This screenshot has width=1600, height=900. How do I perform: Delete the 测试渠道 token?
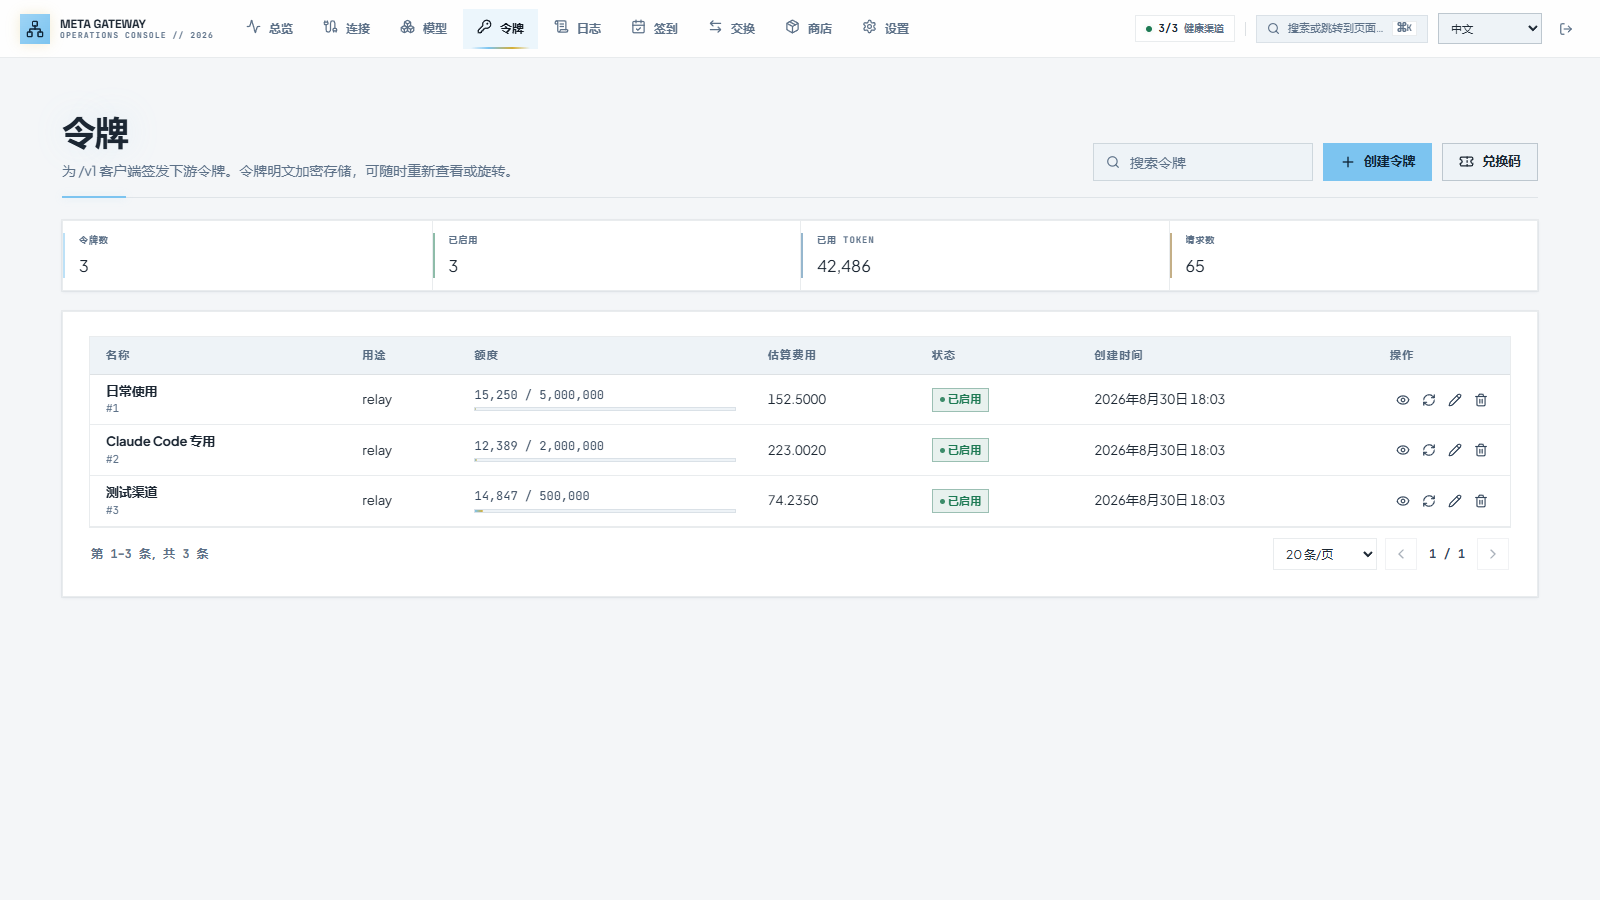click(1481, 501)
